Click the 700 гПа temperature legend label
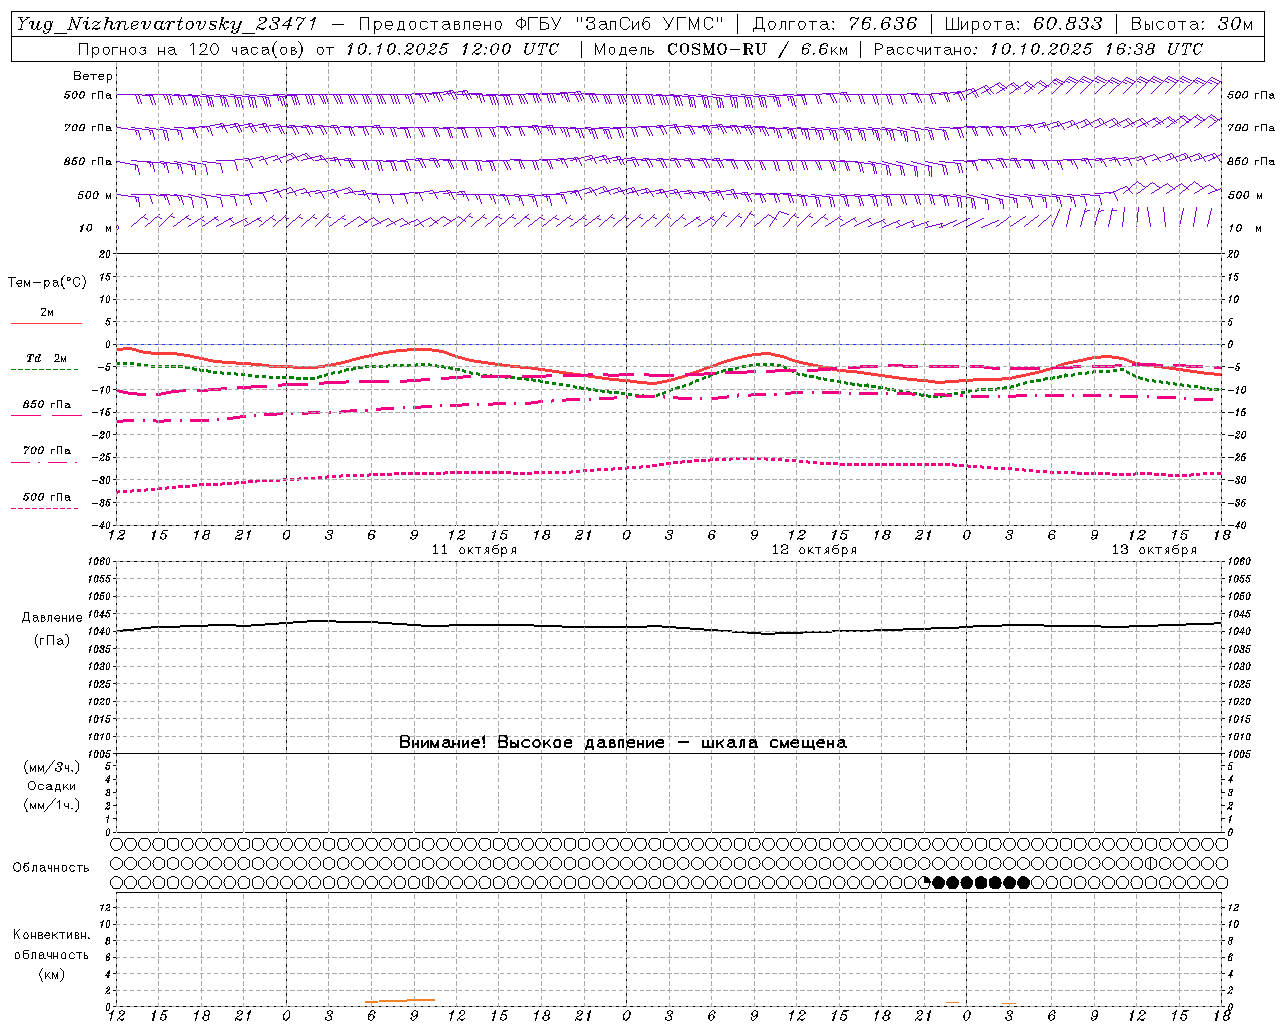The width and height of the screenshot is (1280, 1024). [x=46, y=450]
